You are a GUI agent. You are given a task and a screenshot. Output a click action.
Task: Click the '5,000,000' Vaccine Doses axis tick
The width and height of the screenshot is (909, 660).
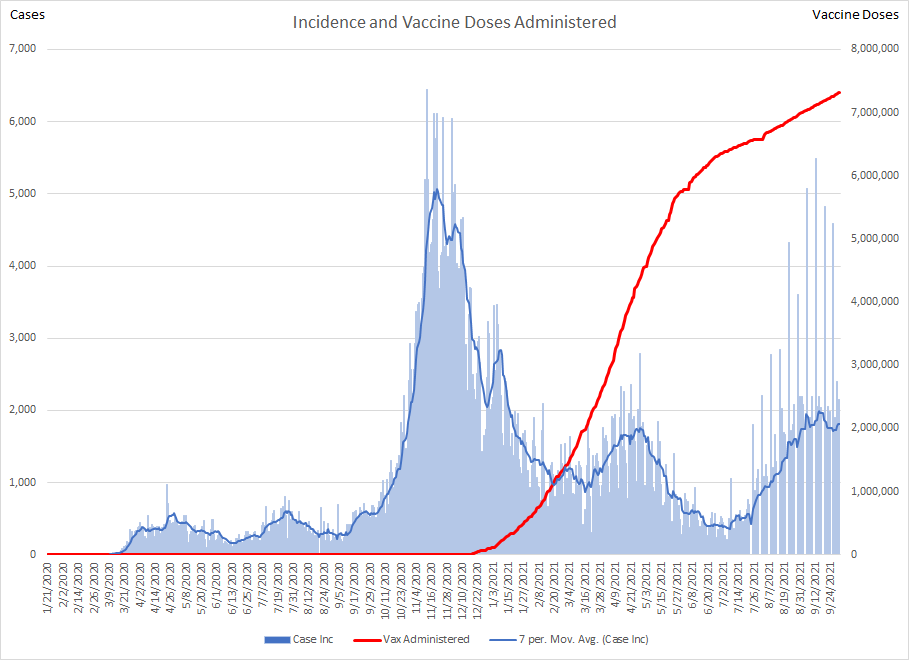point(875,238)
